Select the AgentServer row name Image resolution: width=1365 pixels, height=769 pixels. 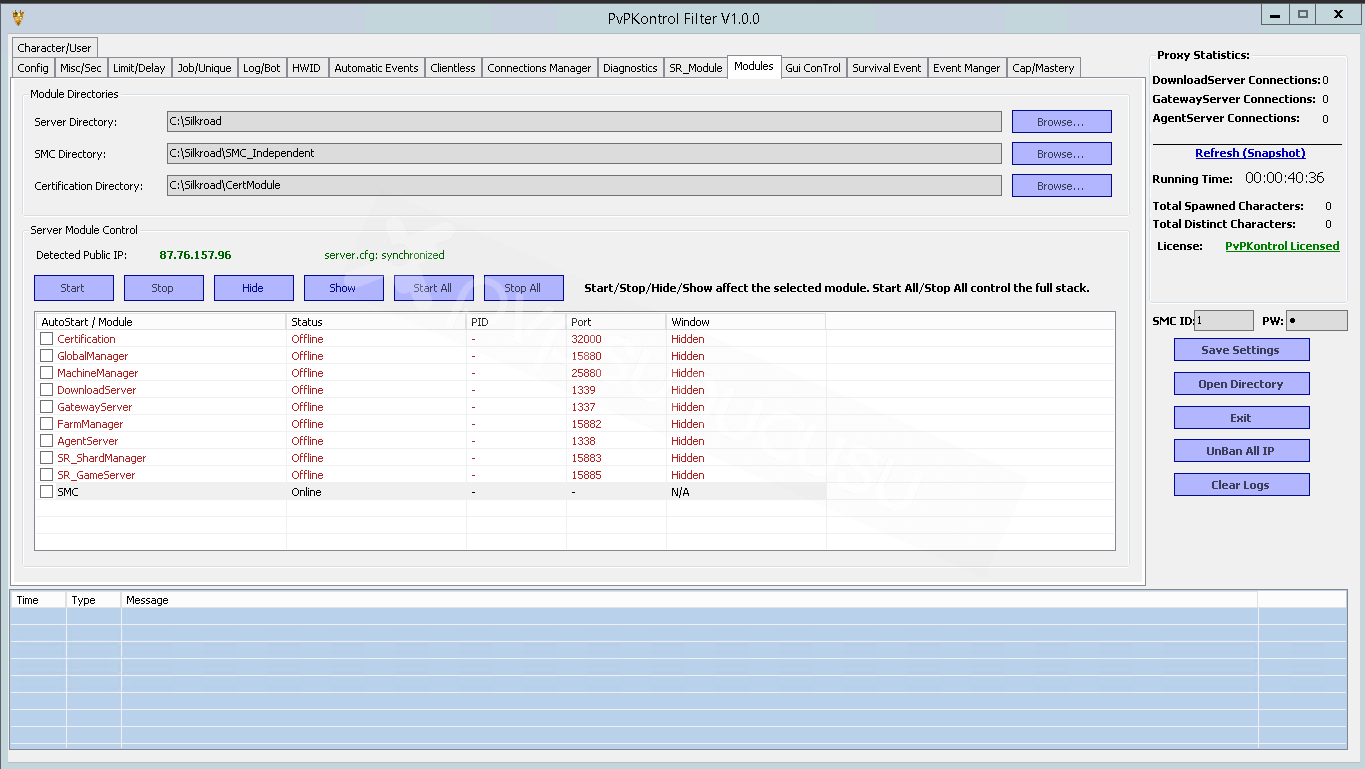pos(88,441)
